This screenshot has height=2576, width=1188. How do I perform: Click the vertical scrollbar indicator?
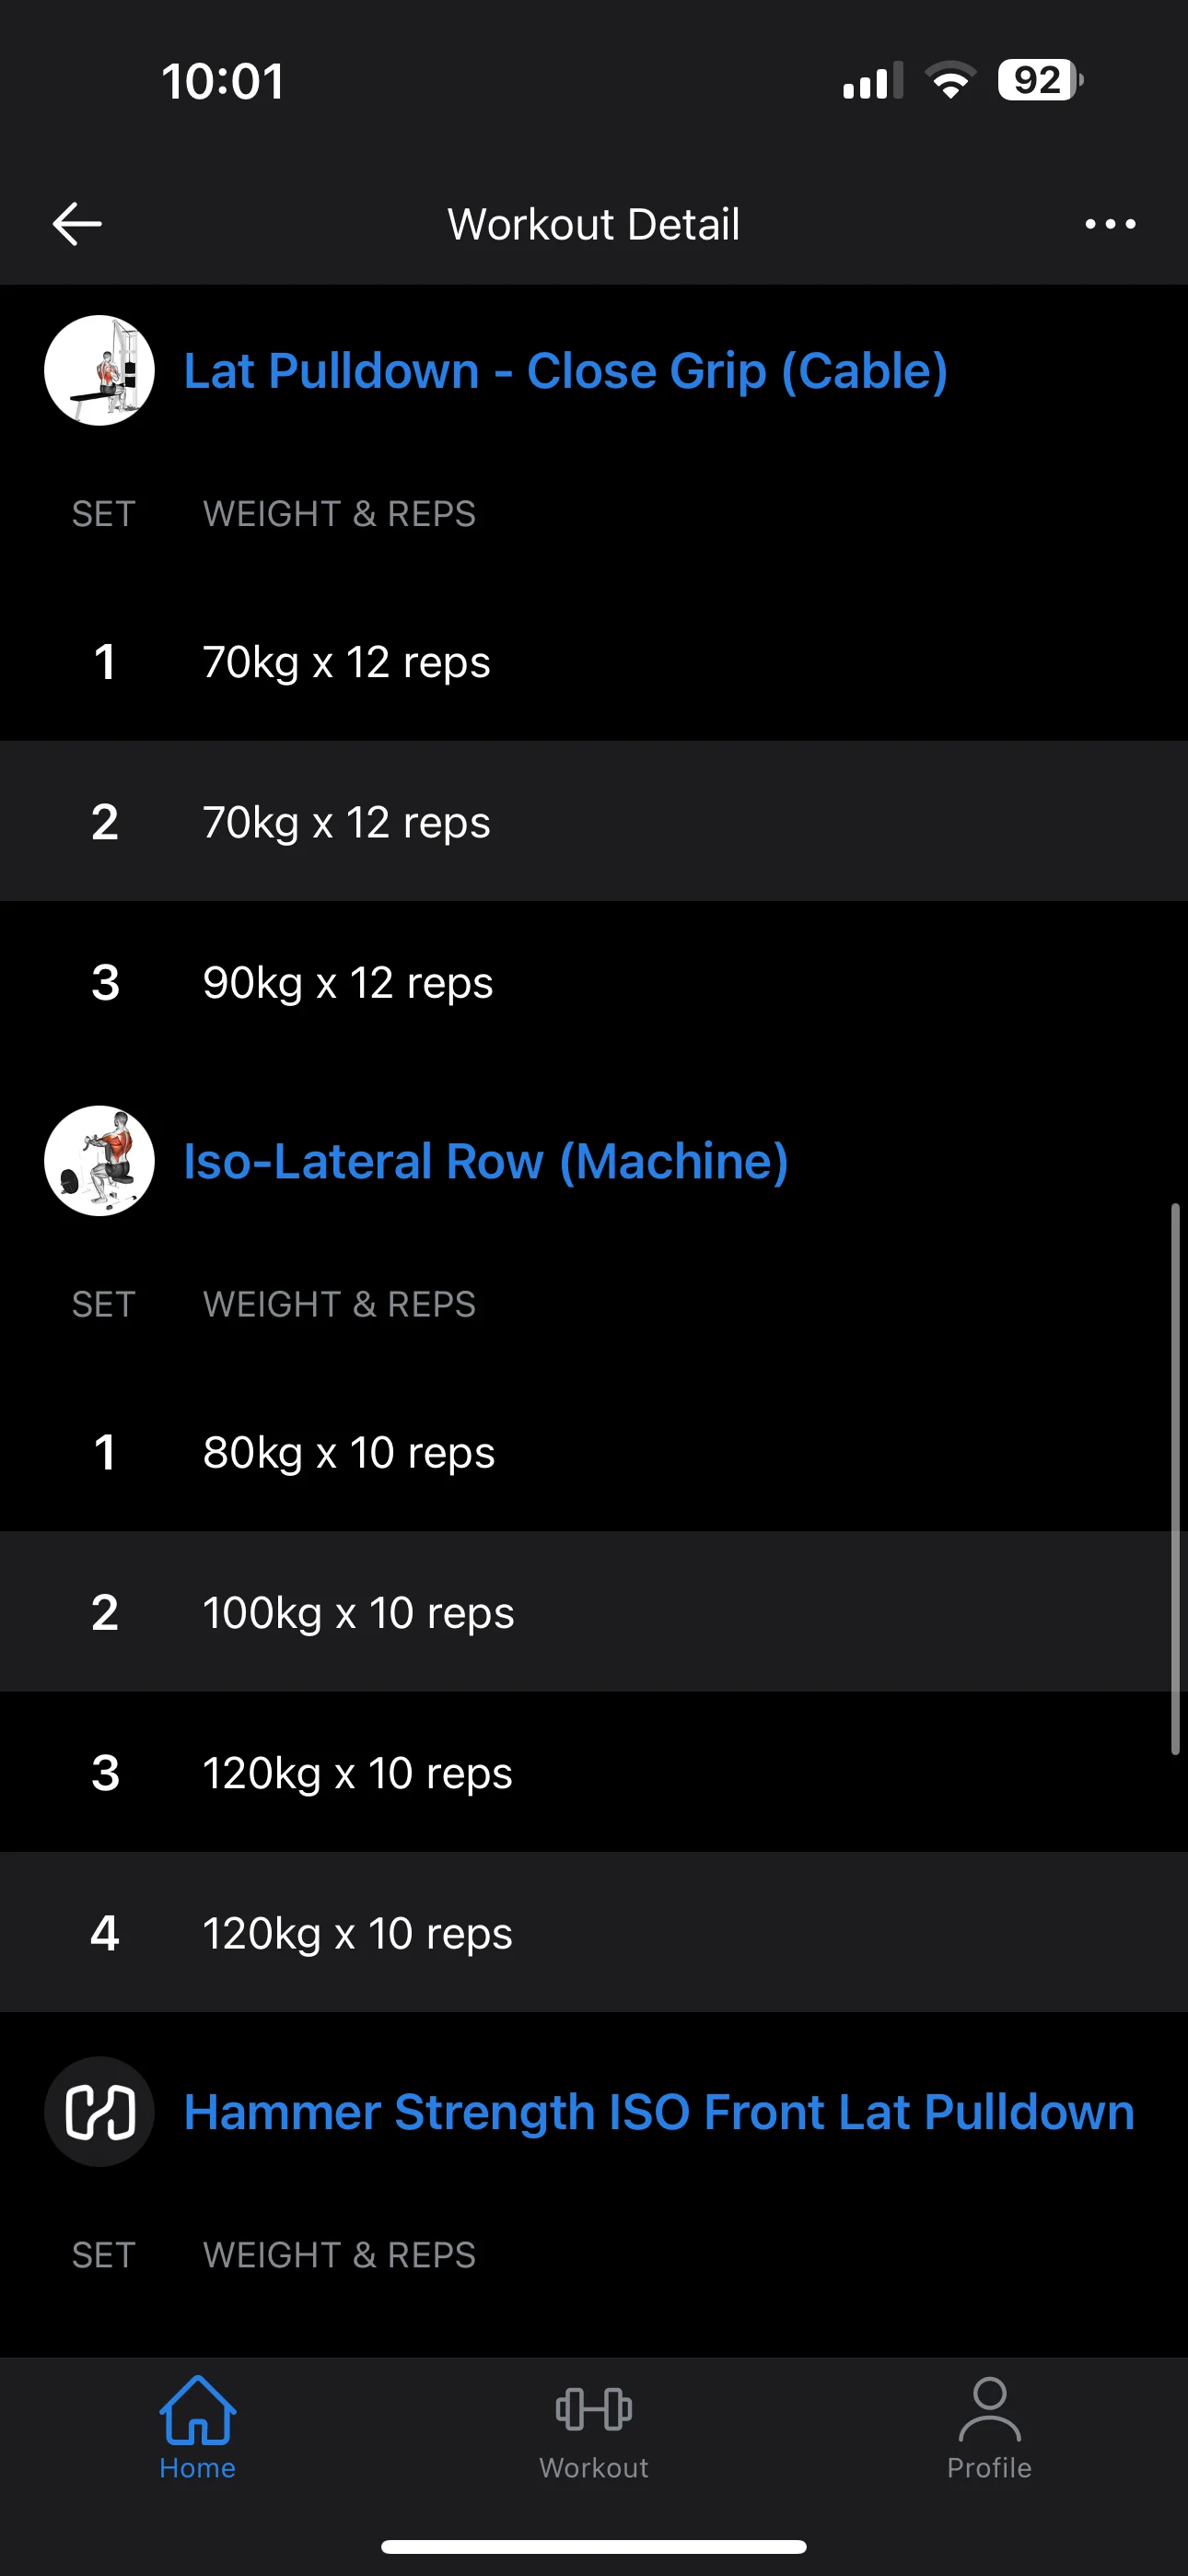(1175, 1480)
